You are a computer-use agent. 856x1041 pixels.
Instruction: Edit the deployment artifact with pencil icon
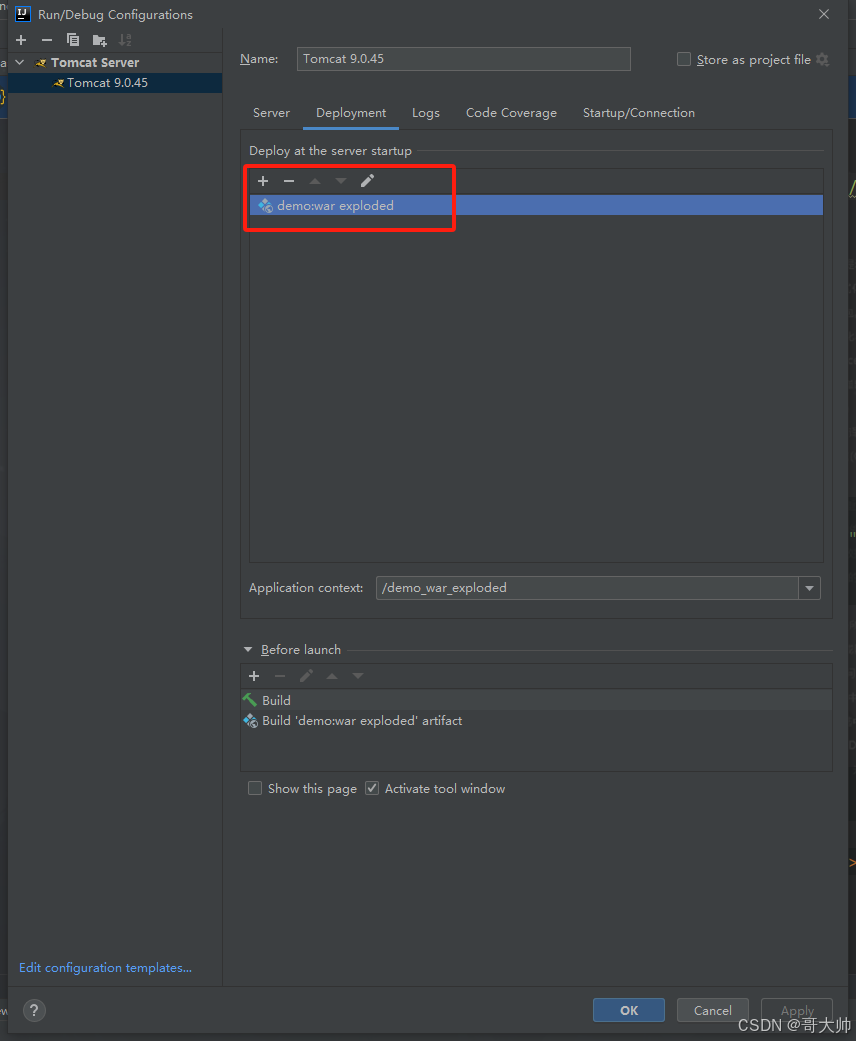click(x=367, y=181)
